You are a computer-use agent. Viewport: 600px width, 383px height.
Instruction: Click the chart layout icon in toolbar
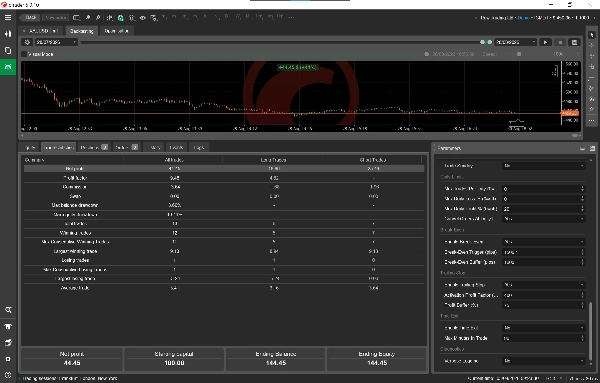[x=77, y=18]
